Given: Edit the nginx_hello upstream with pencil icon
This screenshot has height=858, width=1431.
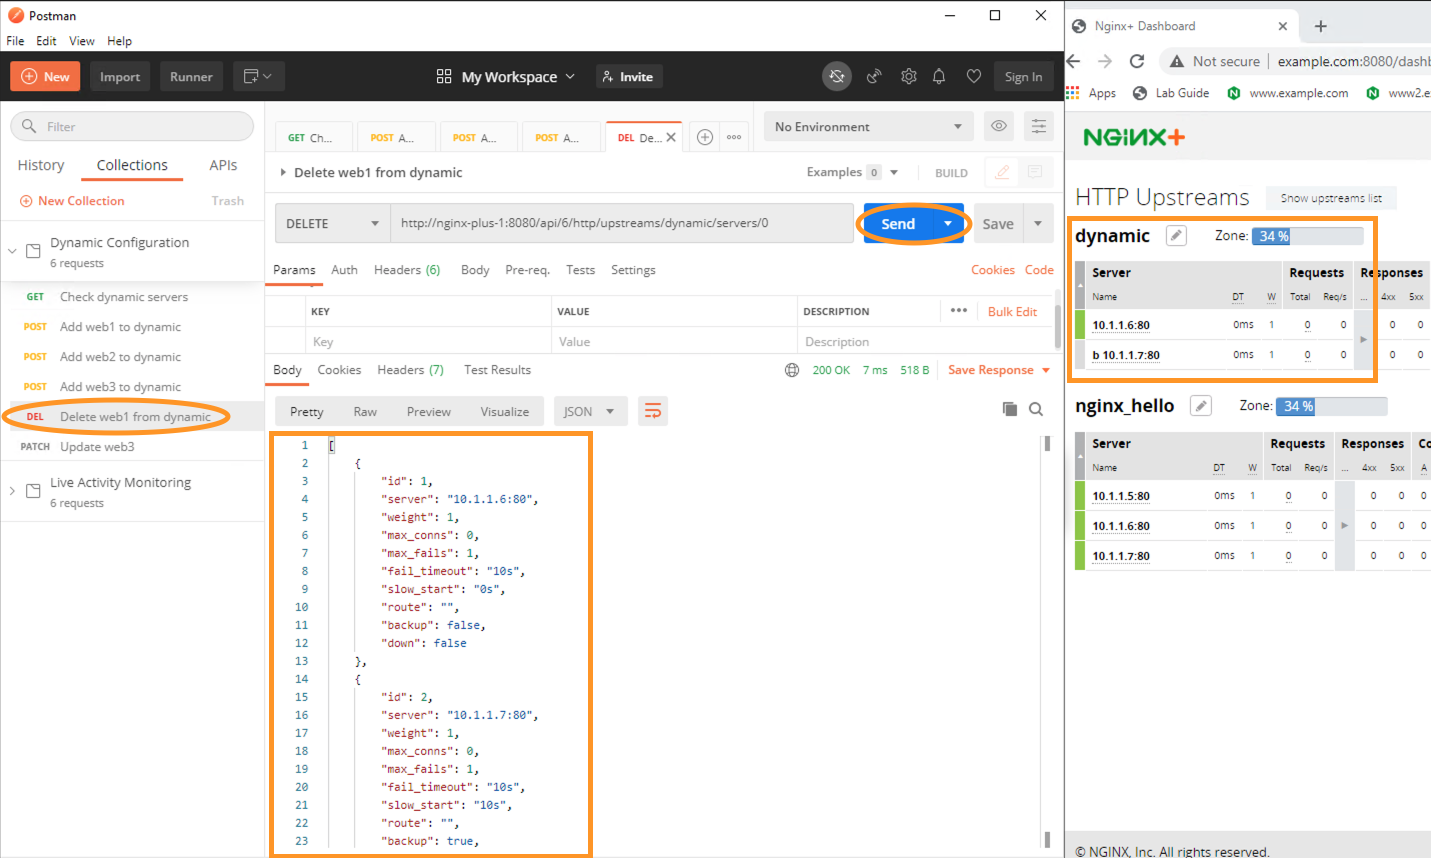Looking at the screenshot, I should [1201, 406].
